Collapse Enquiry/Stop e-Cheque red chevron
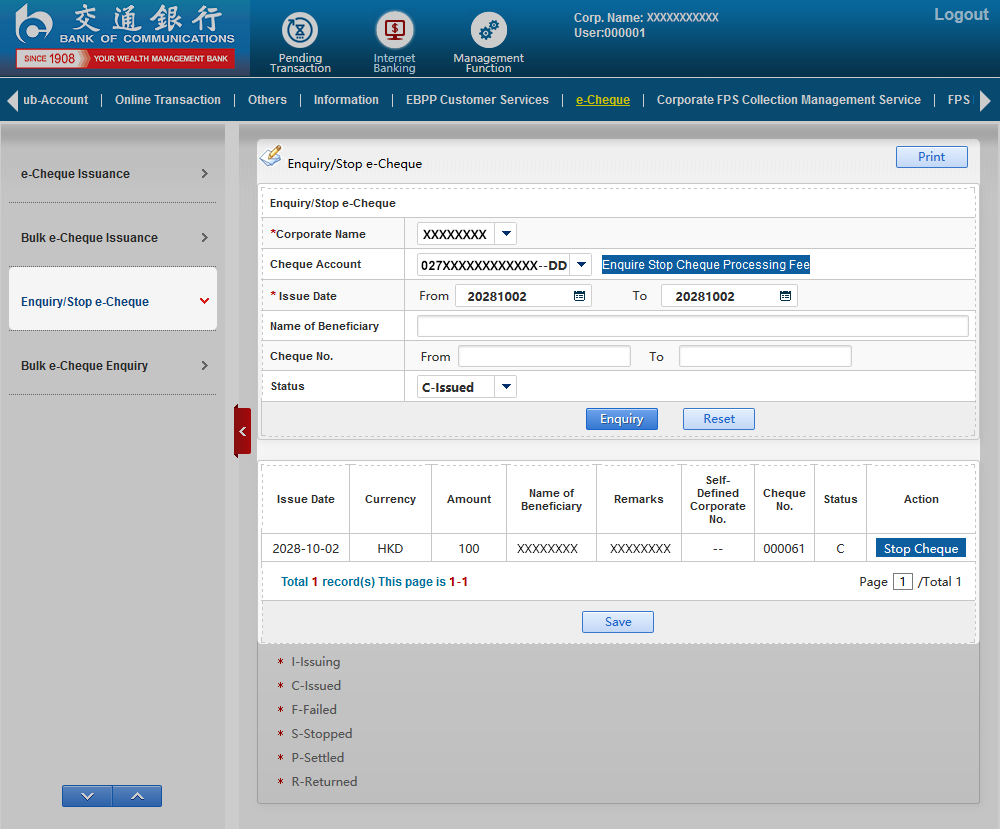This screenshot has height=829, width=1000. pos(205,301)
